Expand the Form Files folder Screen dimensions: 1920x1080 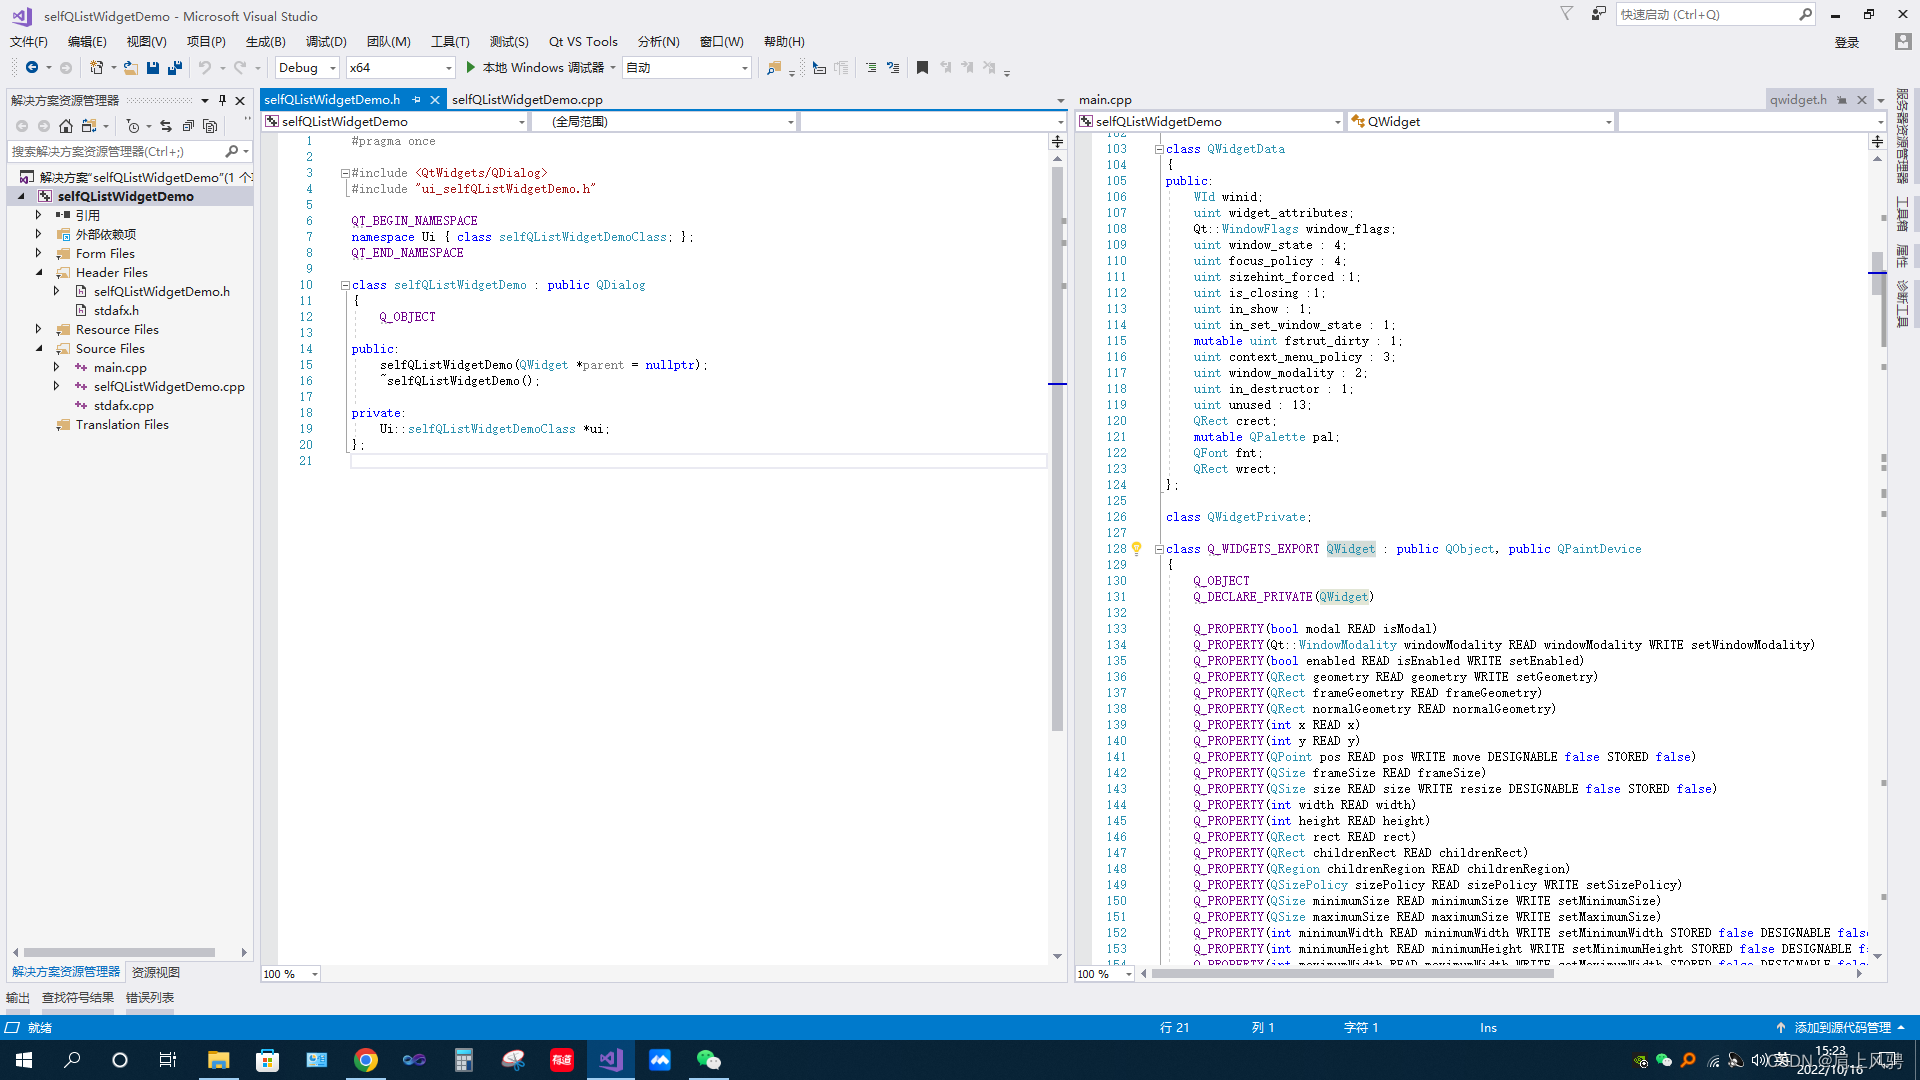tap(39, 253)
